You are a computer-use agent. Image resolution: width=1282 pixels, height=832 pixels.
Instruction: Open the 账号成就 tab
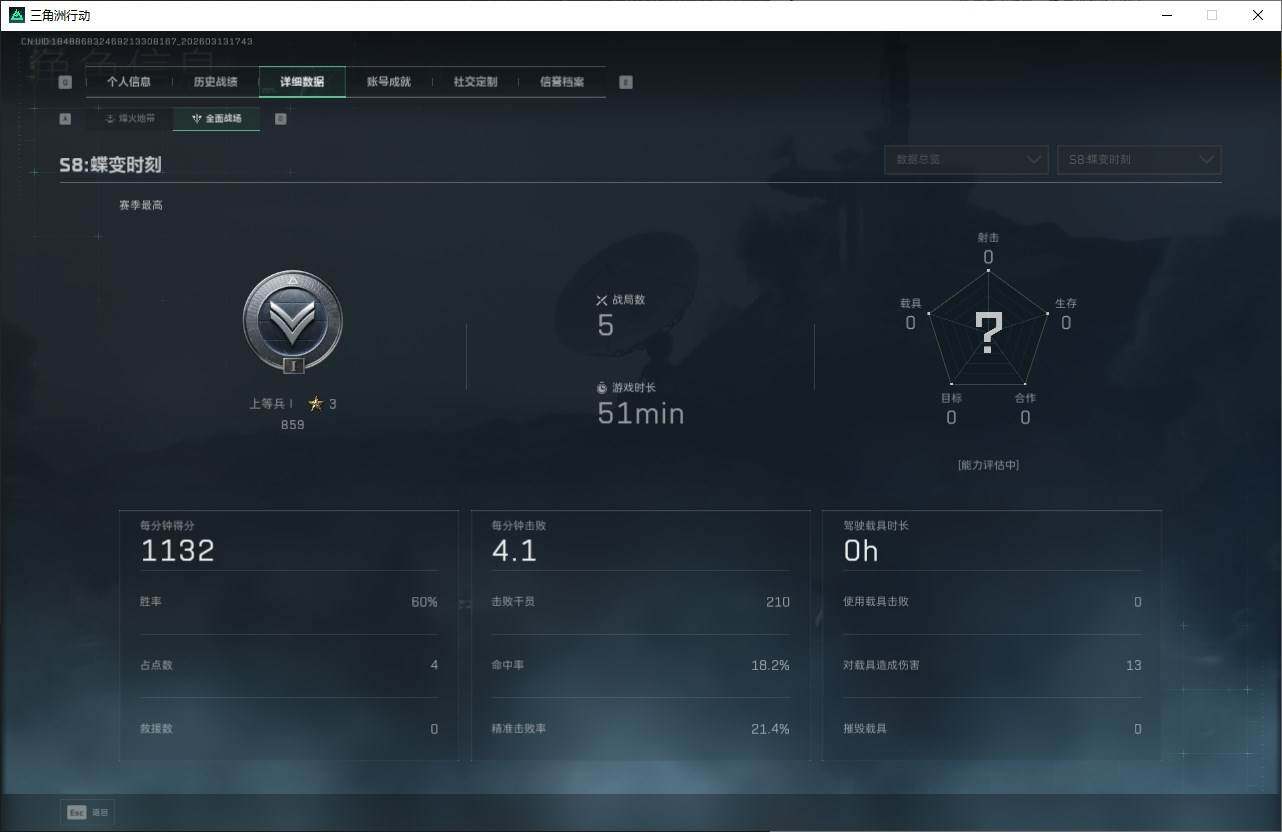click(389, 82)
